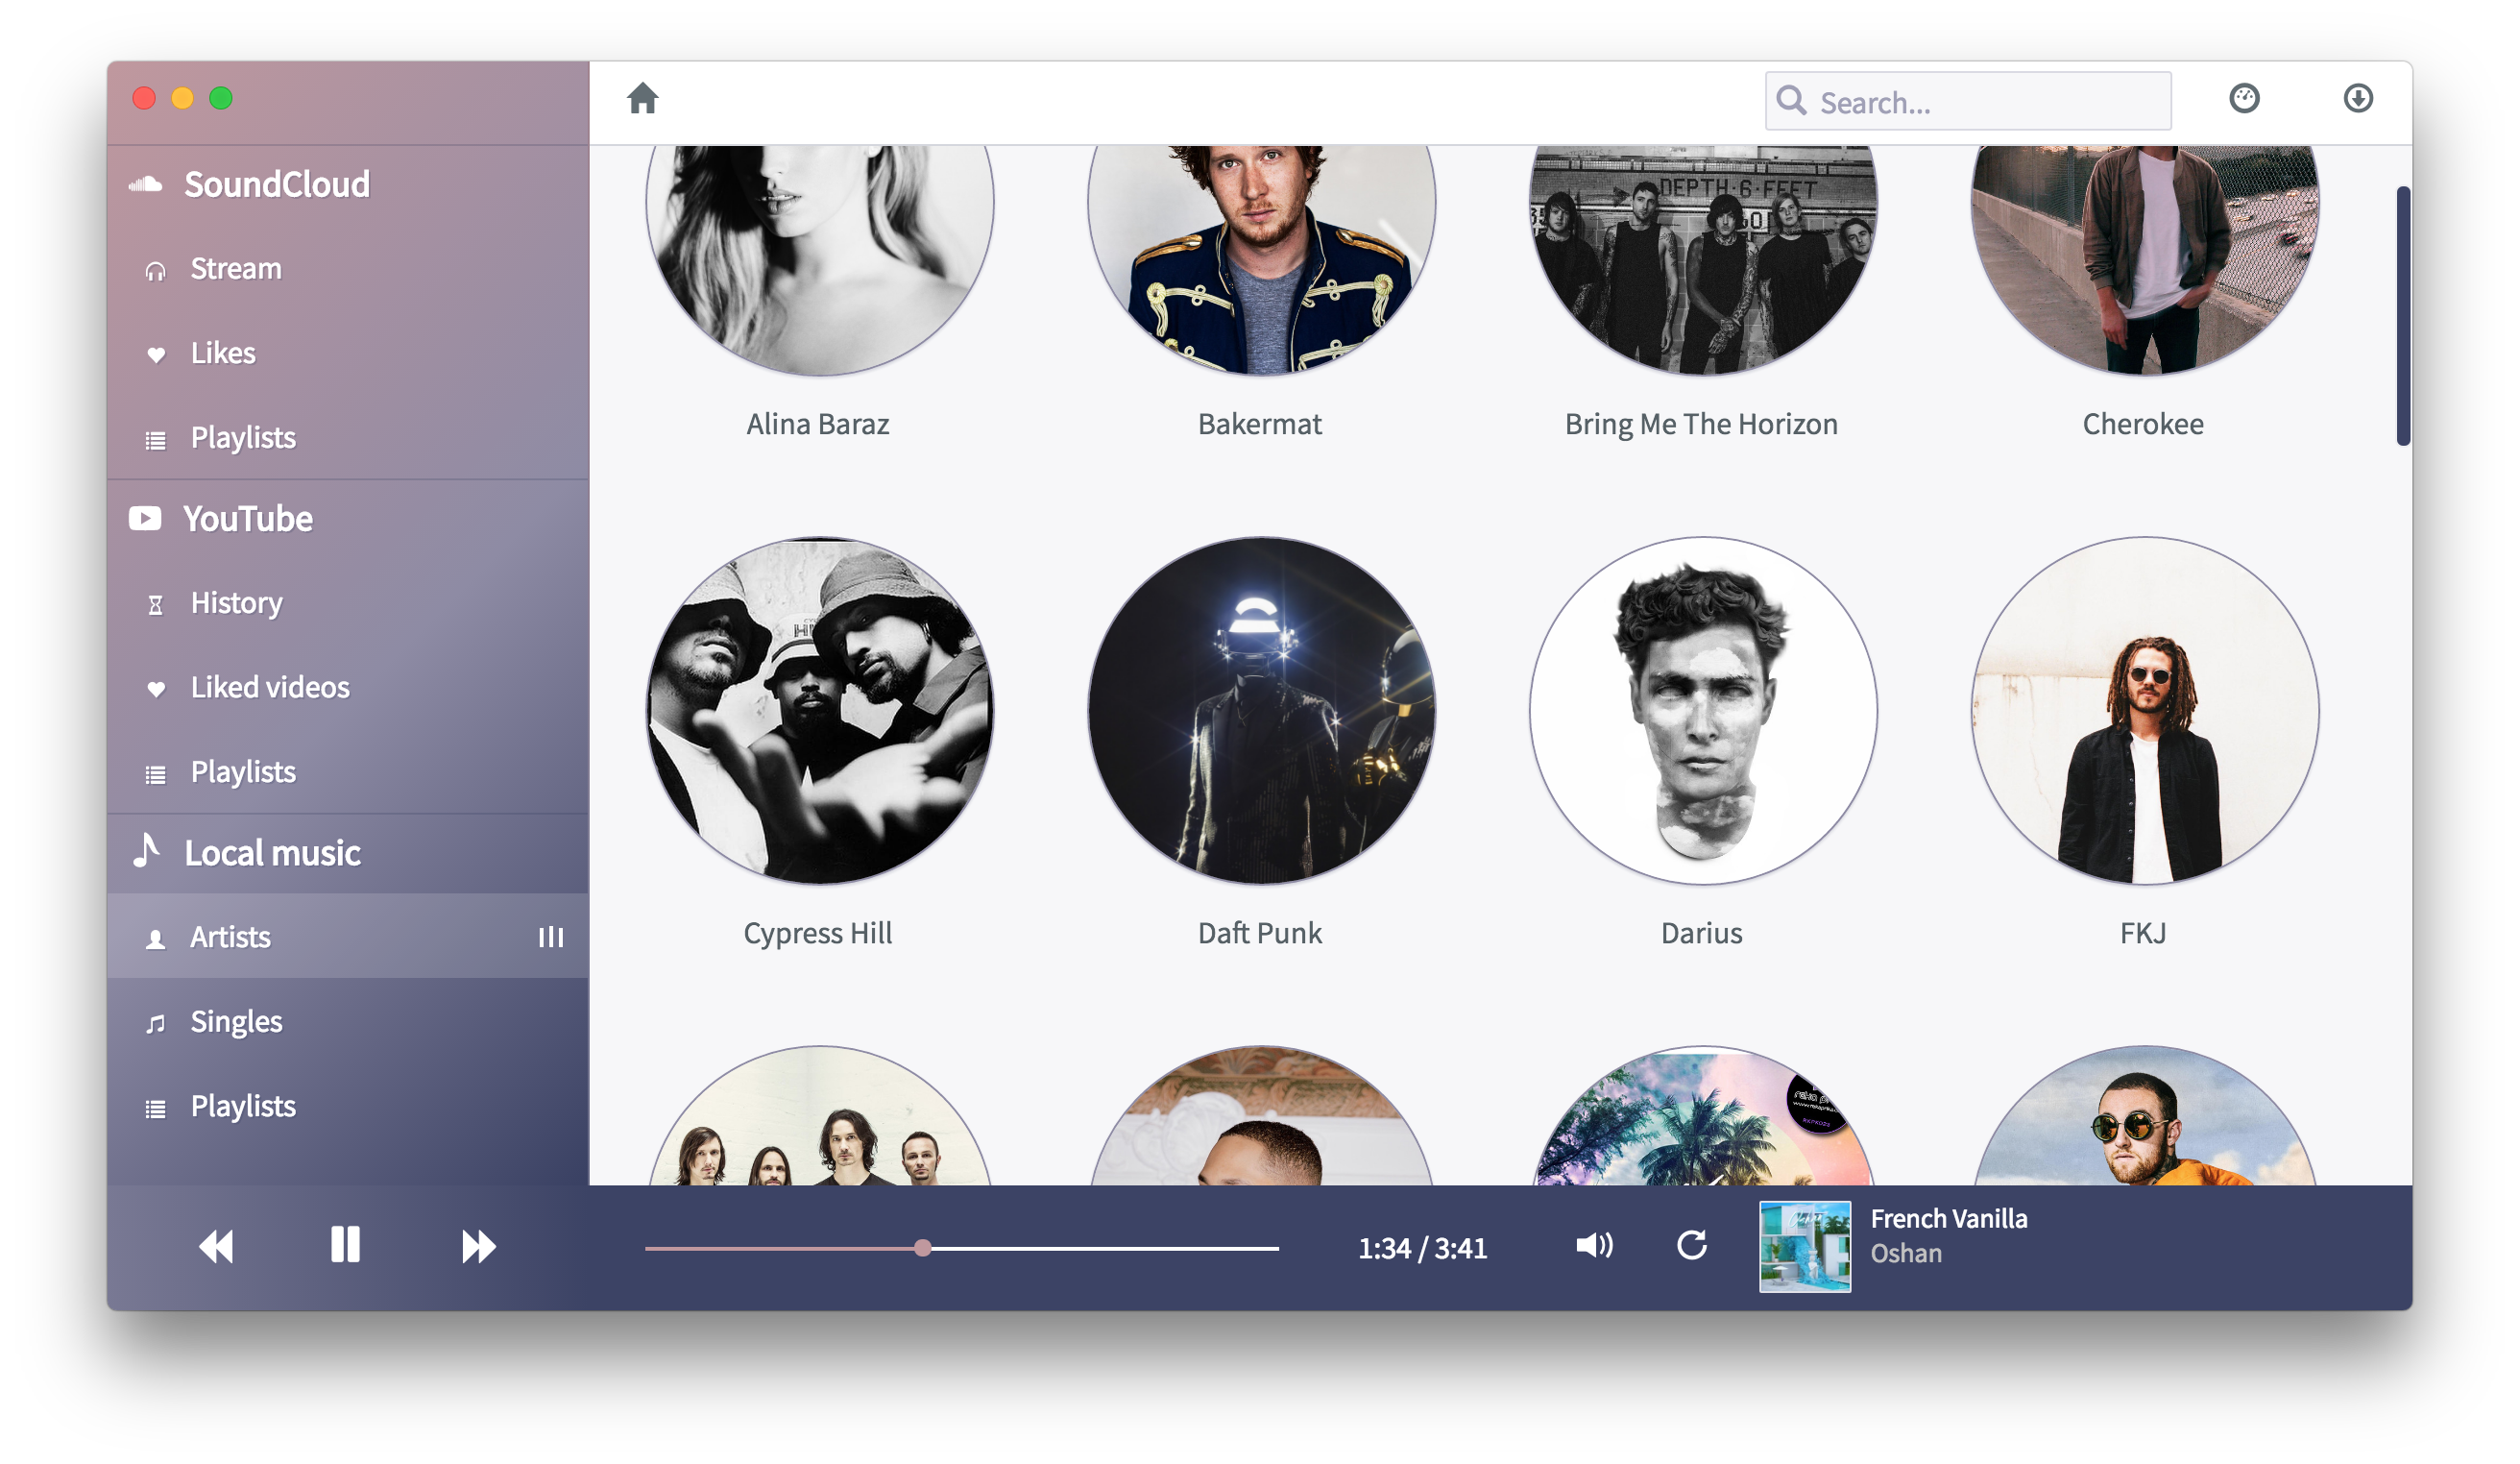Click the notes icon next to Singles
The width and height of the screenshot is (2520, 1464).
pos(155,1024)
